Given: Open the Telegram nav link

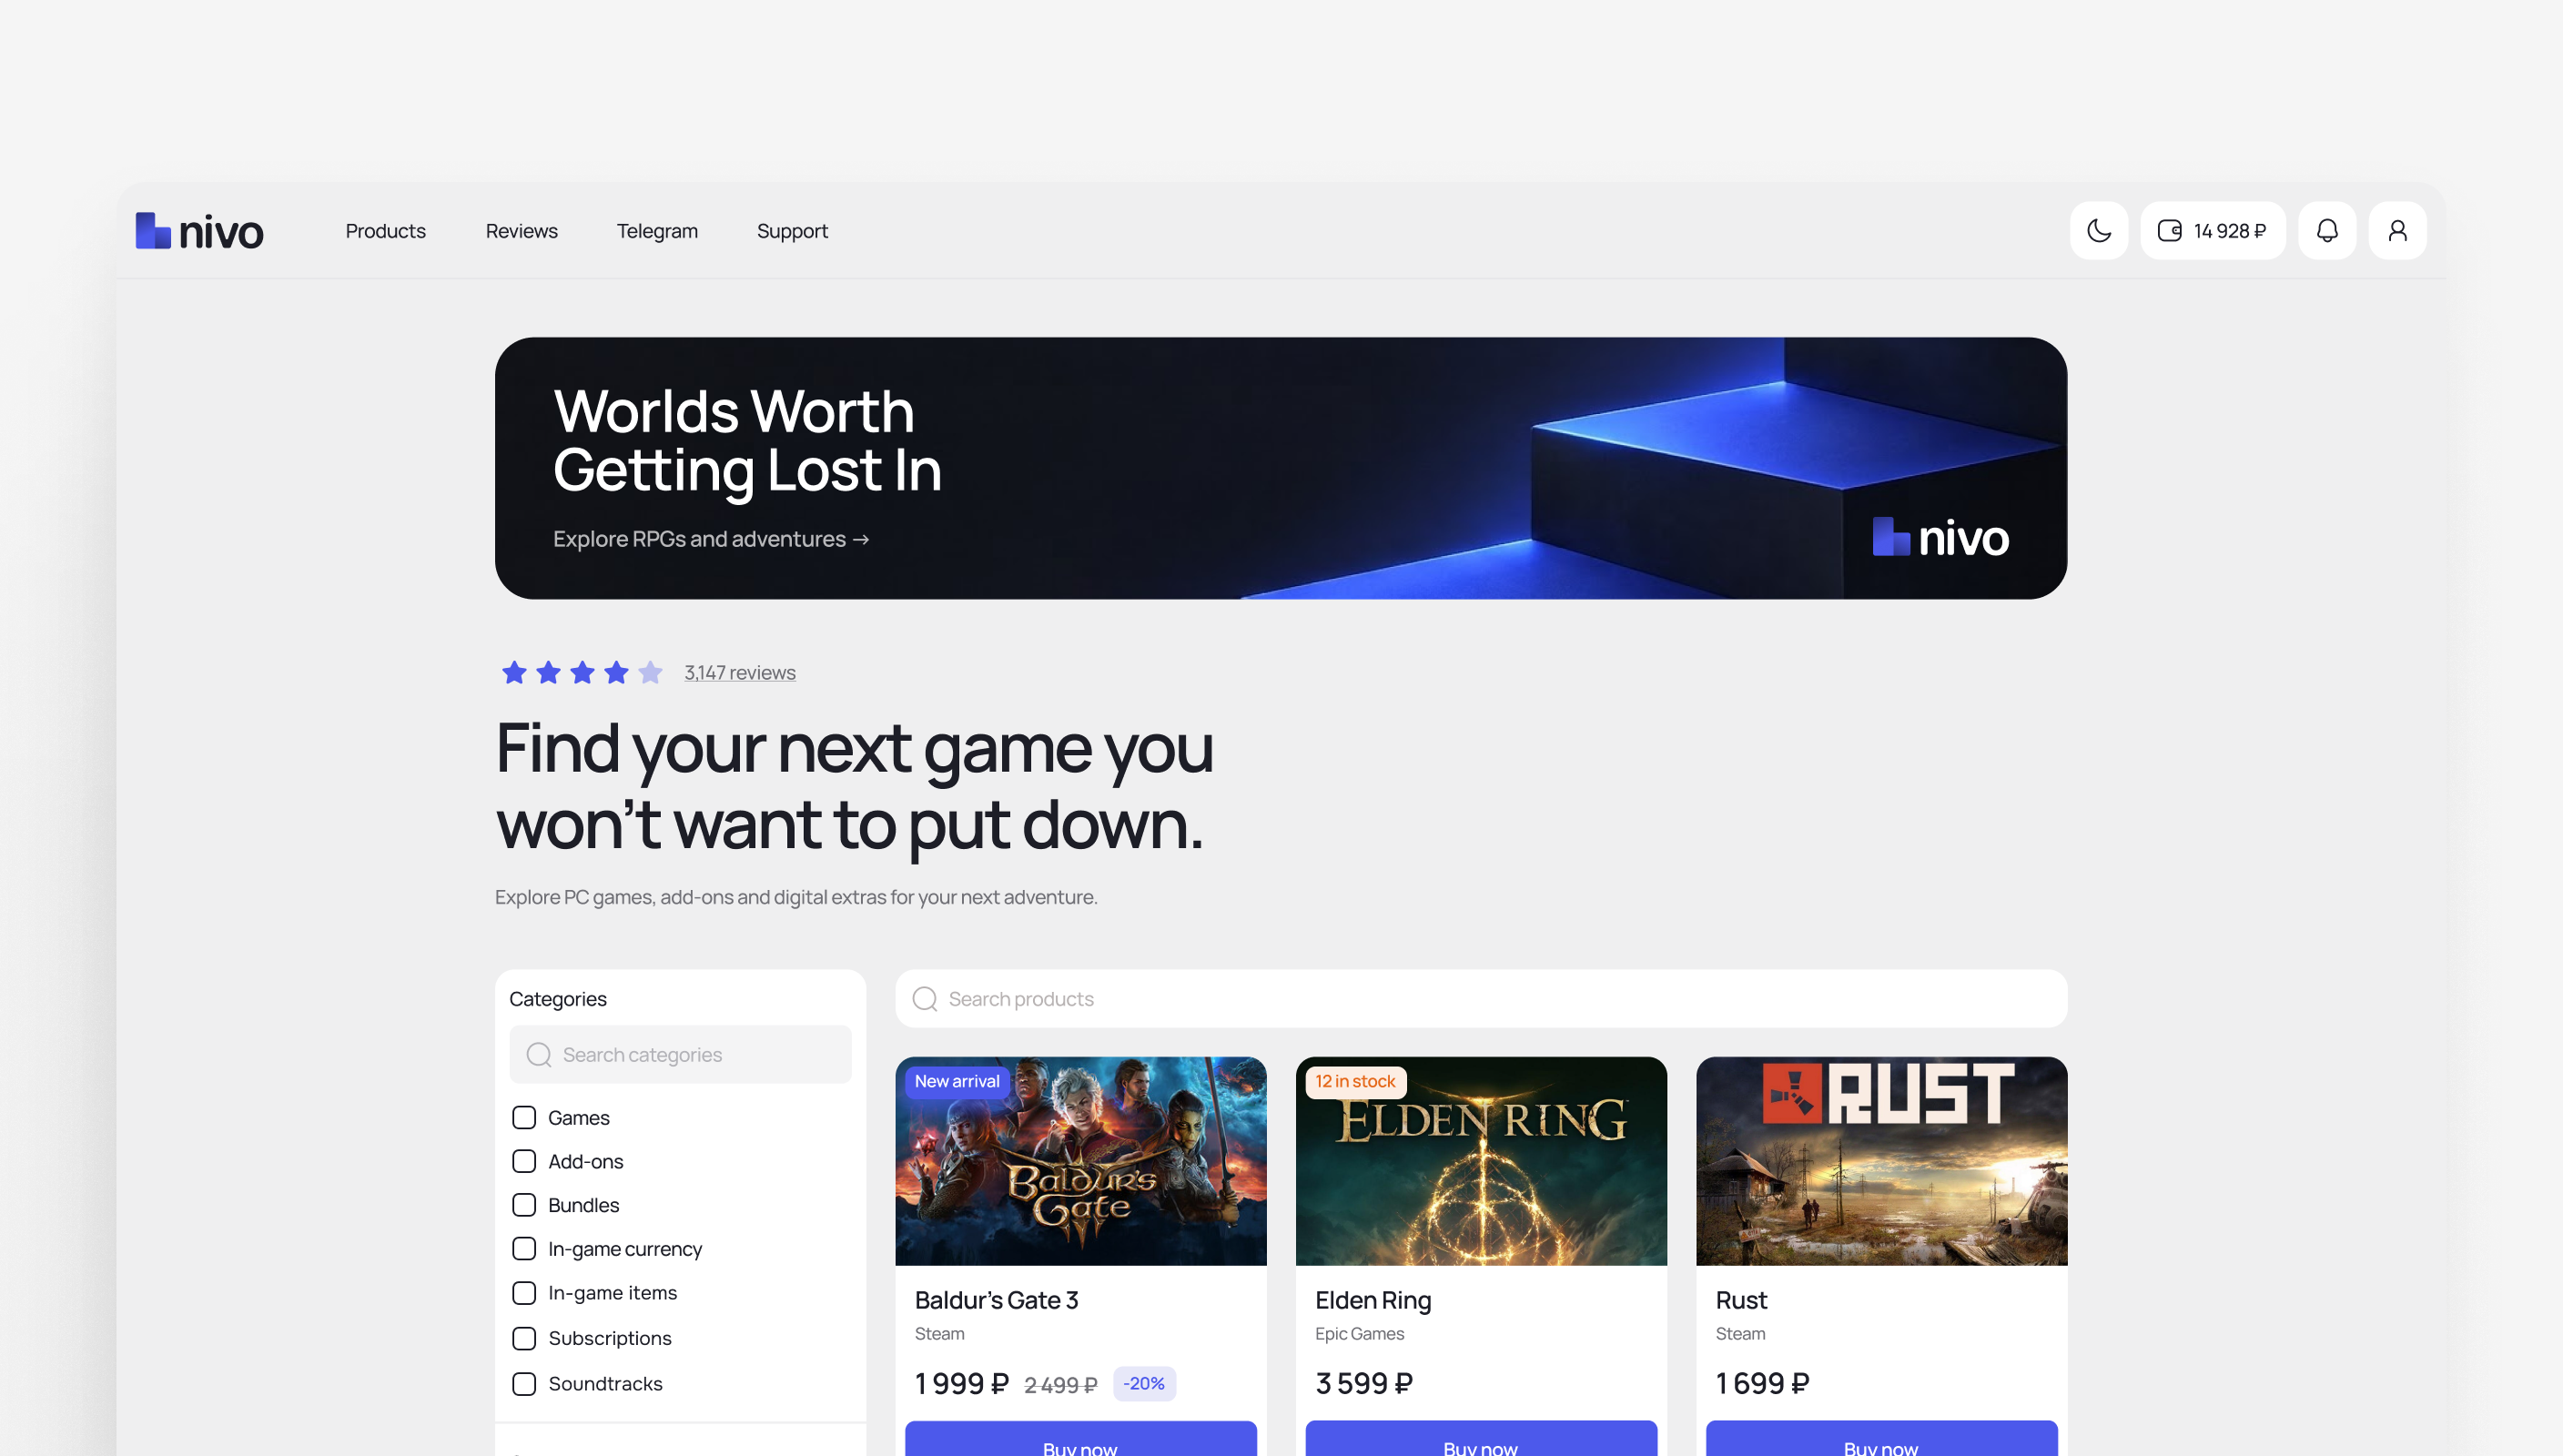Looking at the screenshot, I should click(x=657, y=231).
